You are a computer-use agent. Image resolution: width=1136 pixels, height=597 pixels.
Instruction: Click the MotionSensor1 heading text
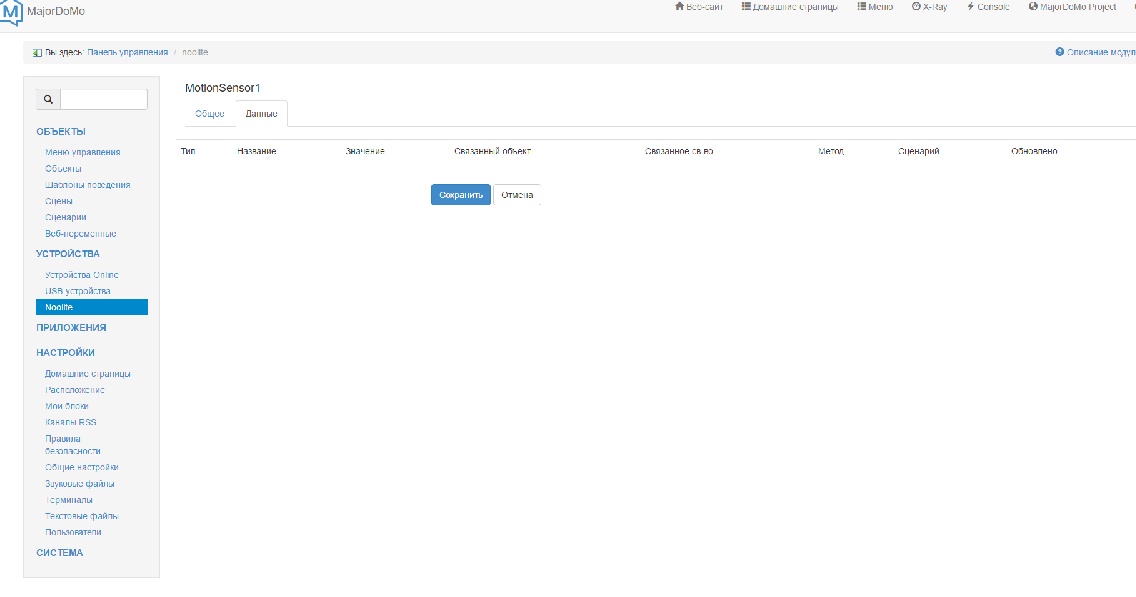222,88
